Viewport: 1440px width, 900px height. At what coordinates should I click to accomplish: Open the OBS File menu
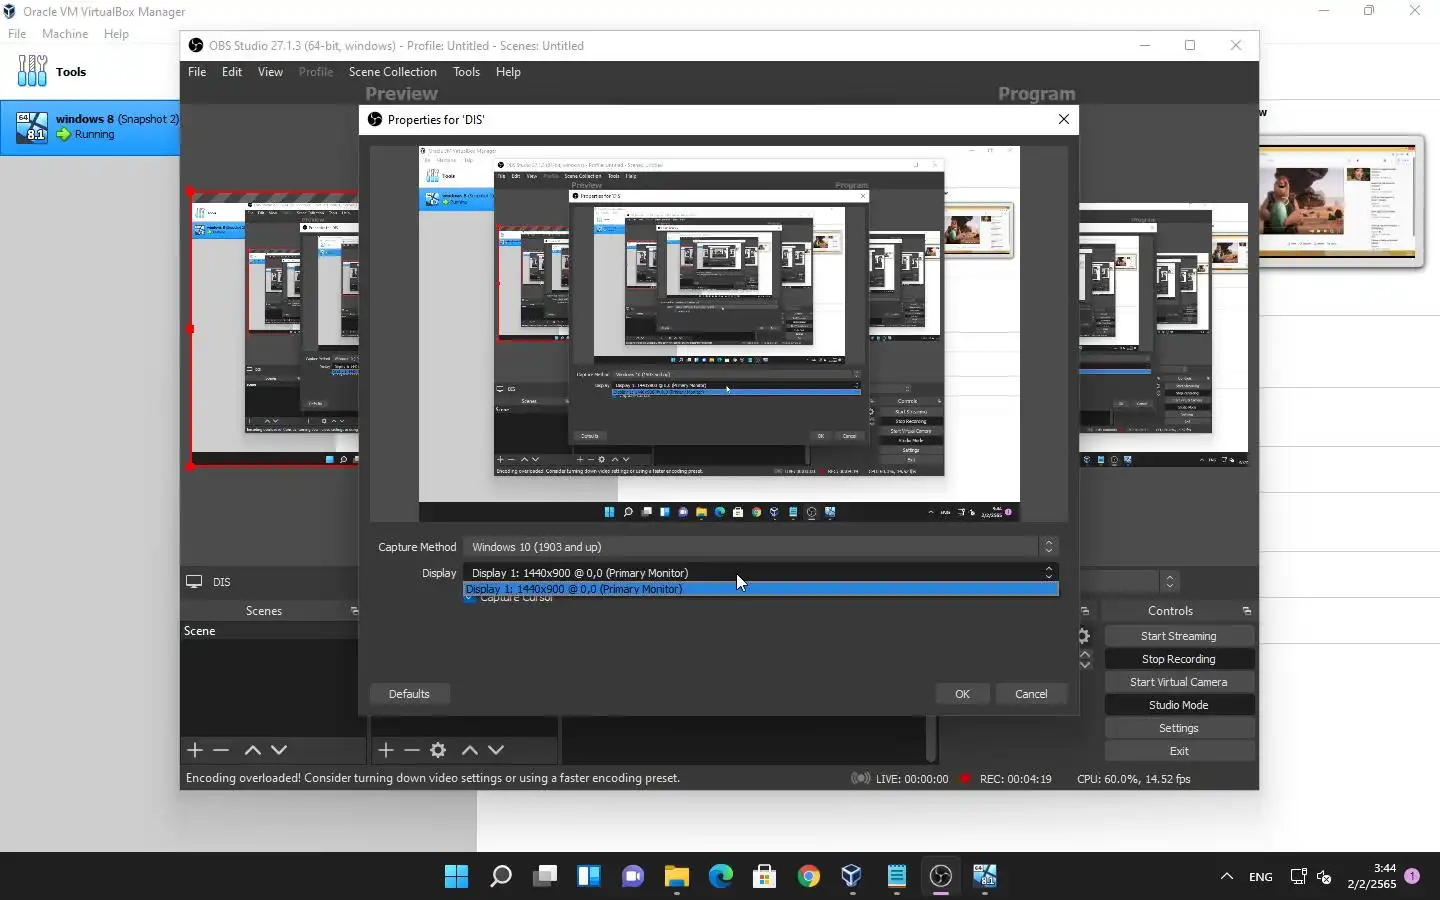pyautogui.click(x=197, y=72)
